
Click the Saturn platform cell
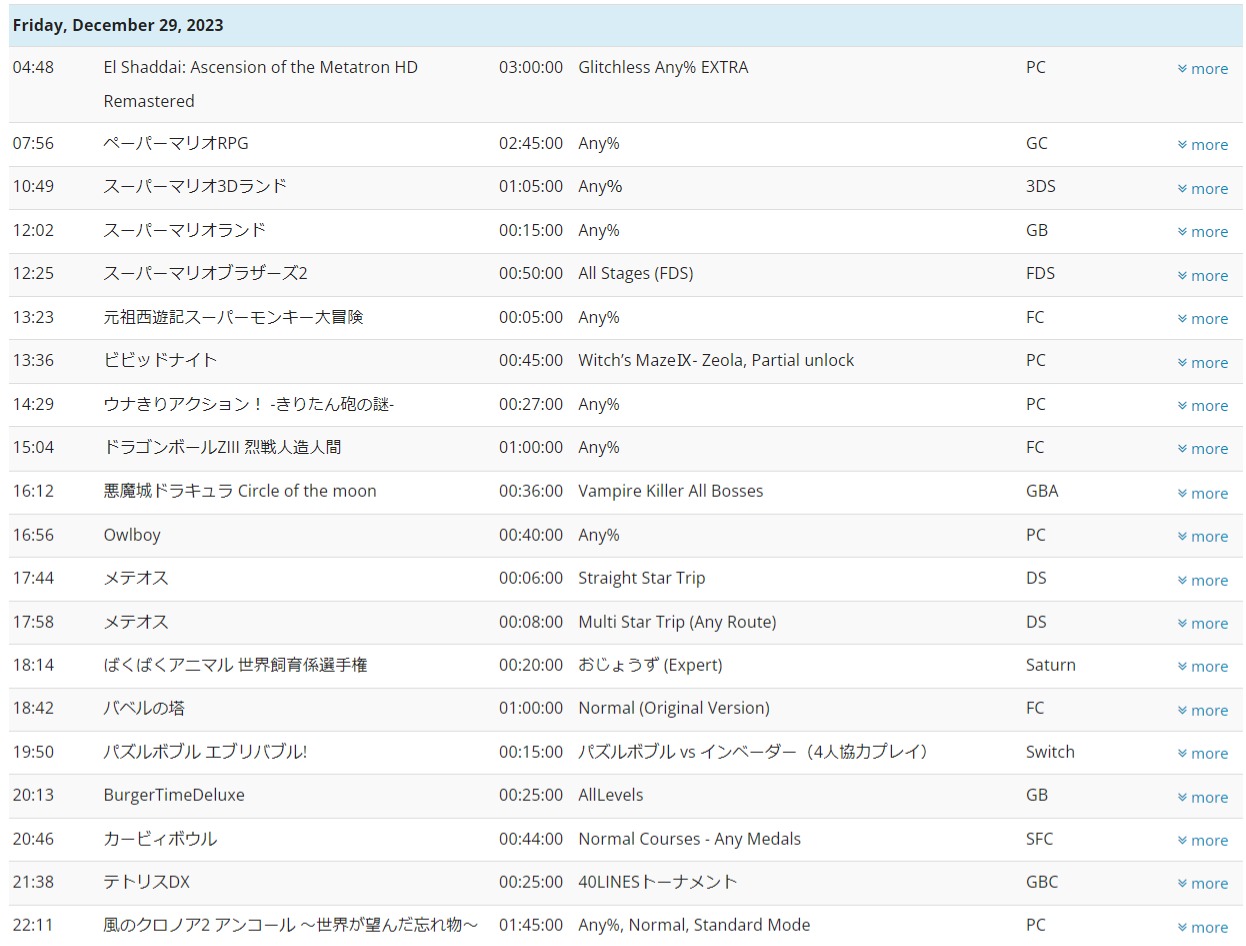coord(1051,665)
